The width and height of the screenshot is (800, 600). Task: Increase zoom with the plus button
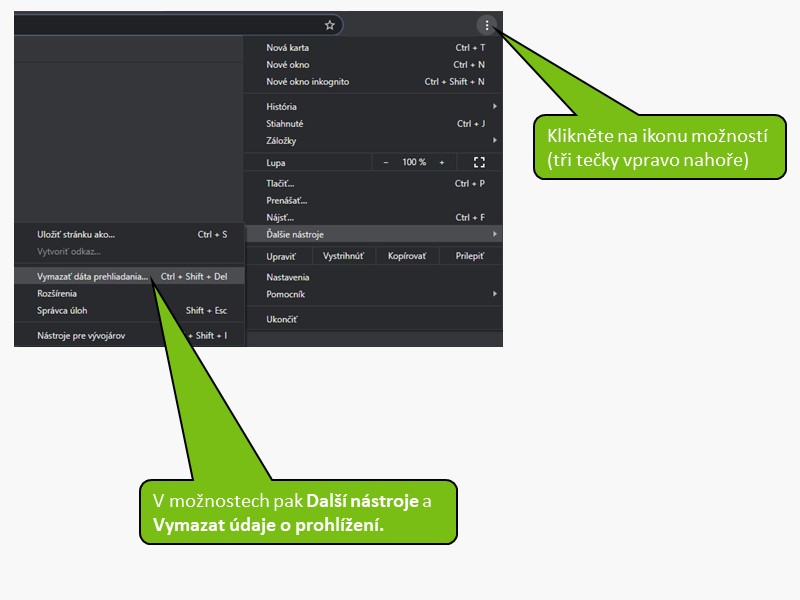point(441,162)
